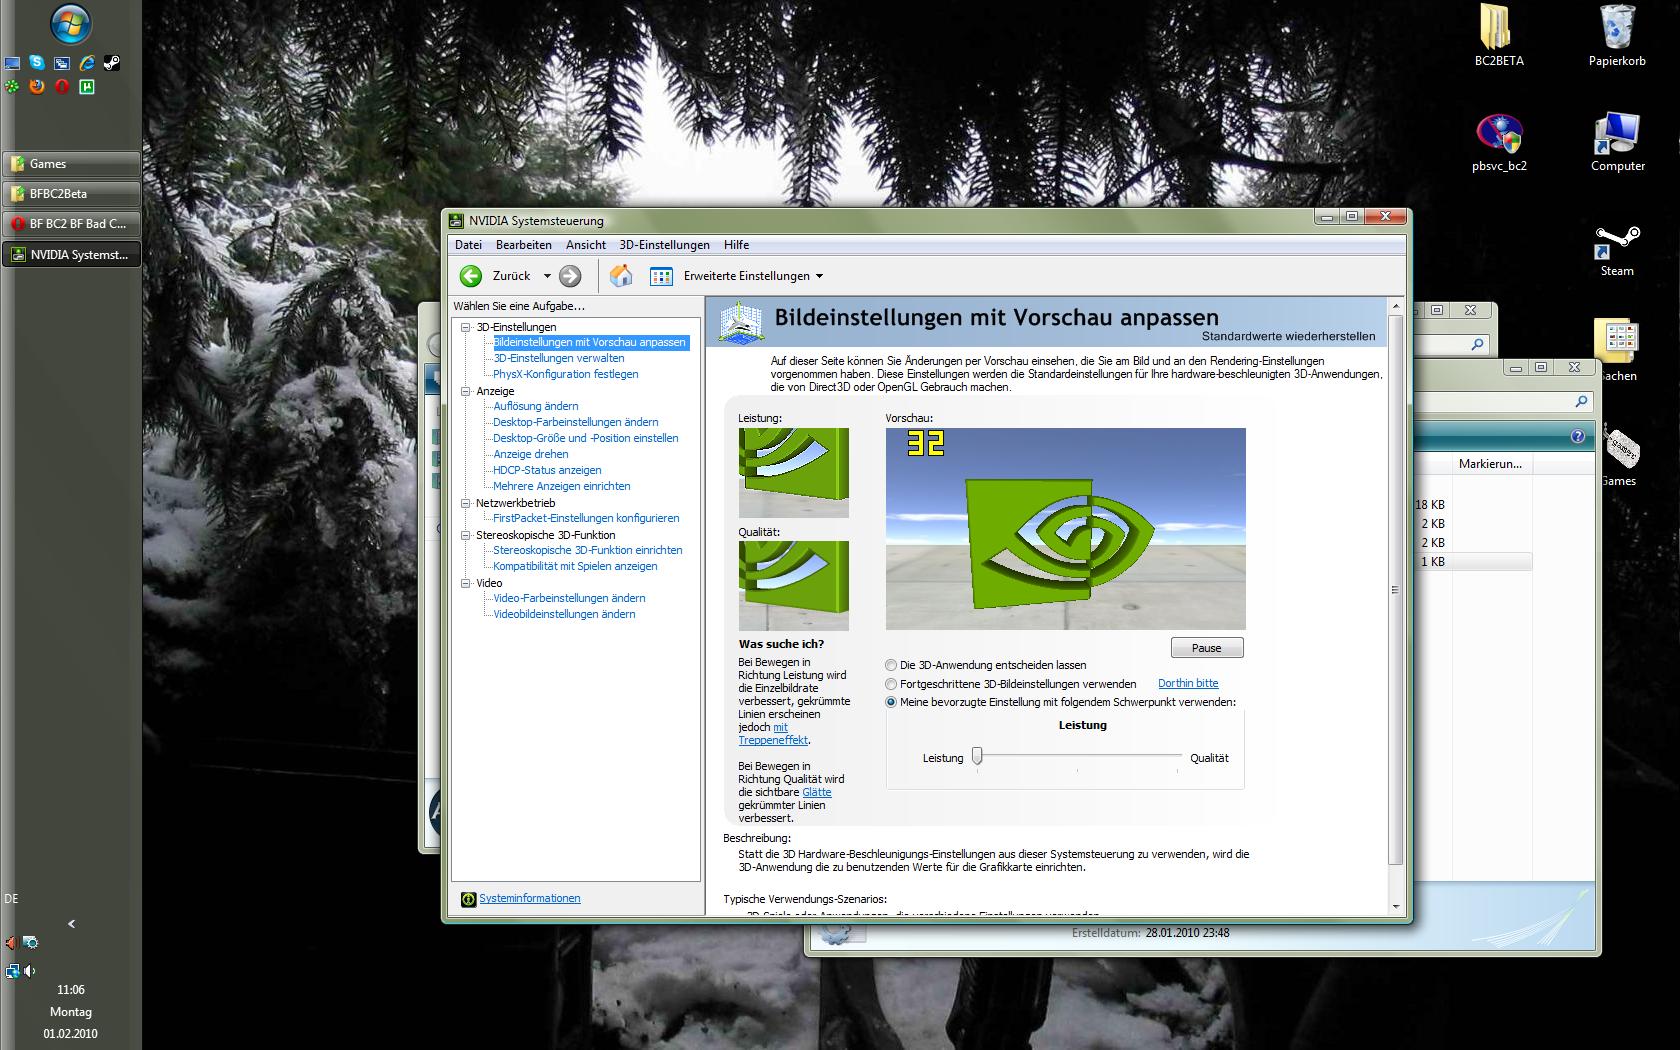Screen dimensions: 1680x1050
Task: Click scroll down arrow in NVIDIA content pane
Action: 1396,906
